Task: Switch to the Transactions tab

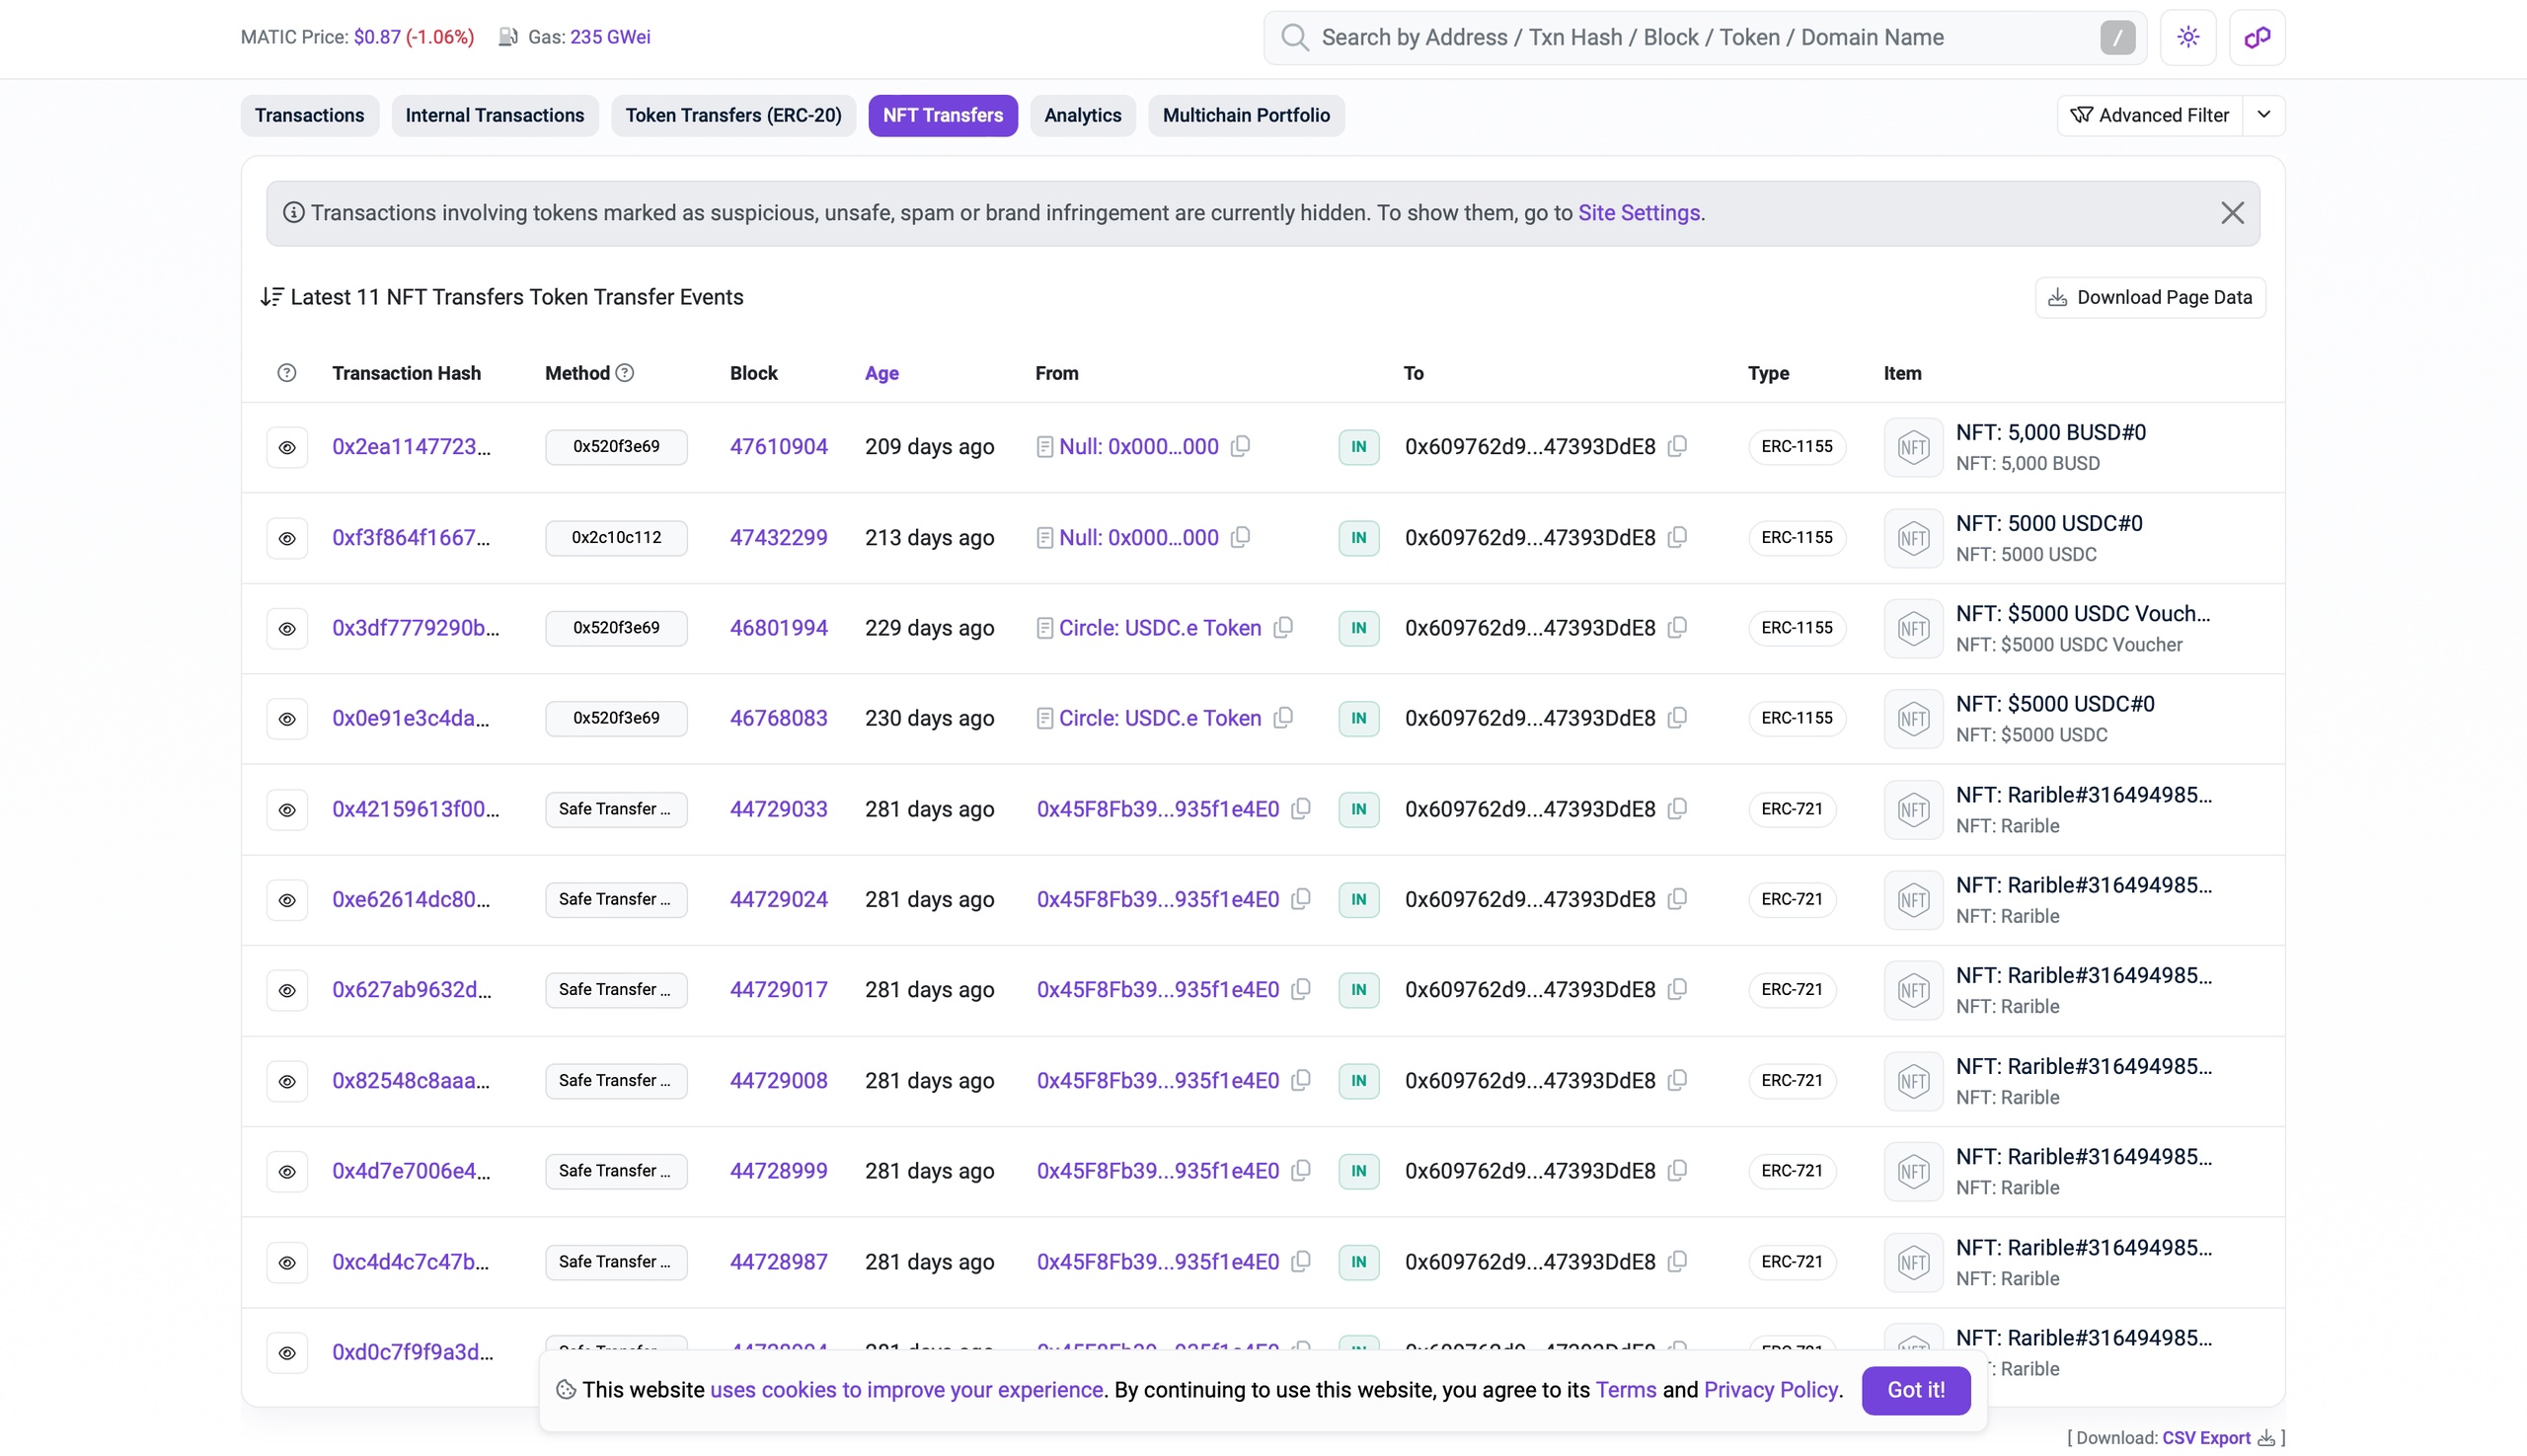Action: coord(309,115)
